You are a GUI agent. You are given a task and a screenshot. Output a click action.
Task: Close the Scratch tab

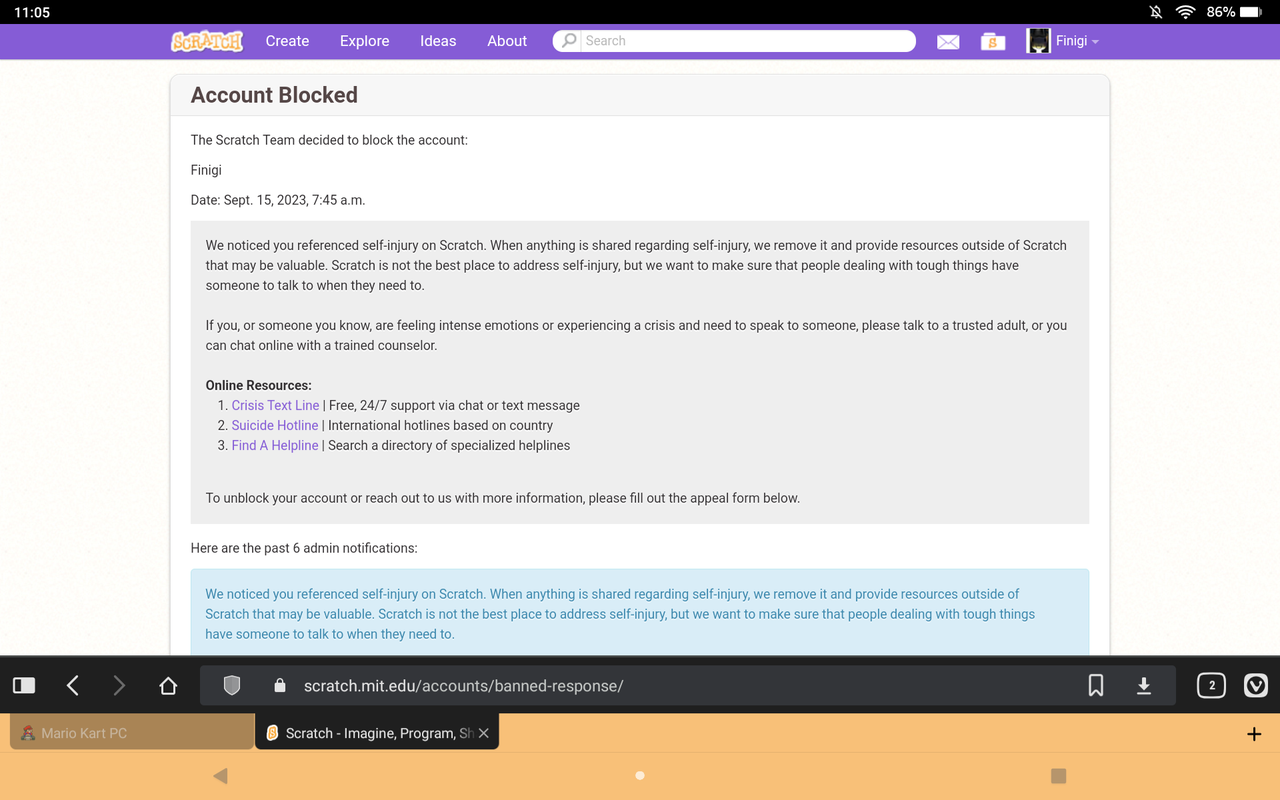484,732
